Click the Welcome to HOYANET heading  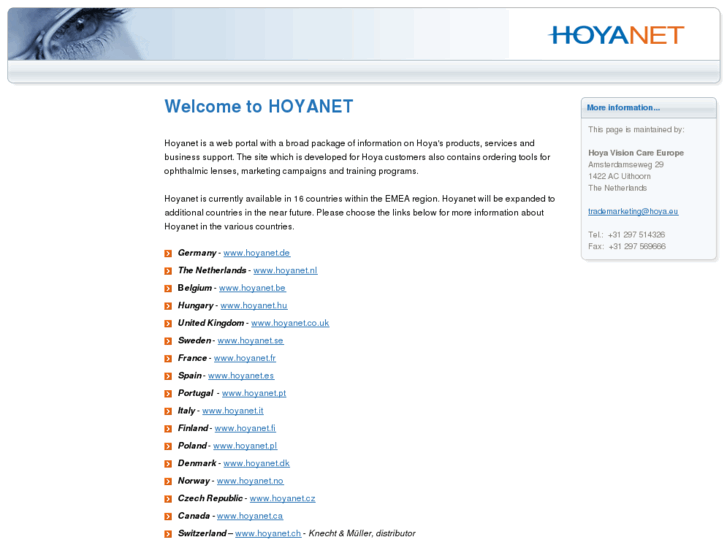[x=259, y=107]
